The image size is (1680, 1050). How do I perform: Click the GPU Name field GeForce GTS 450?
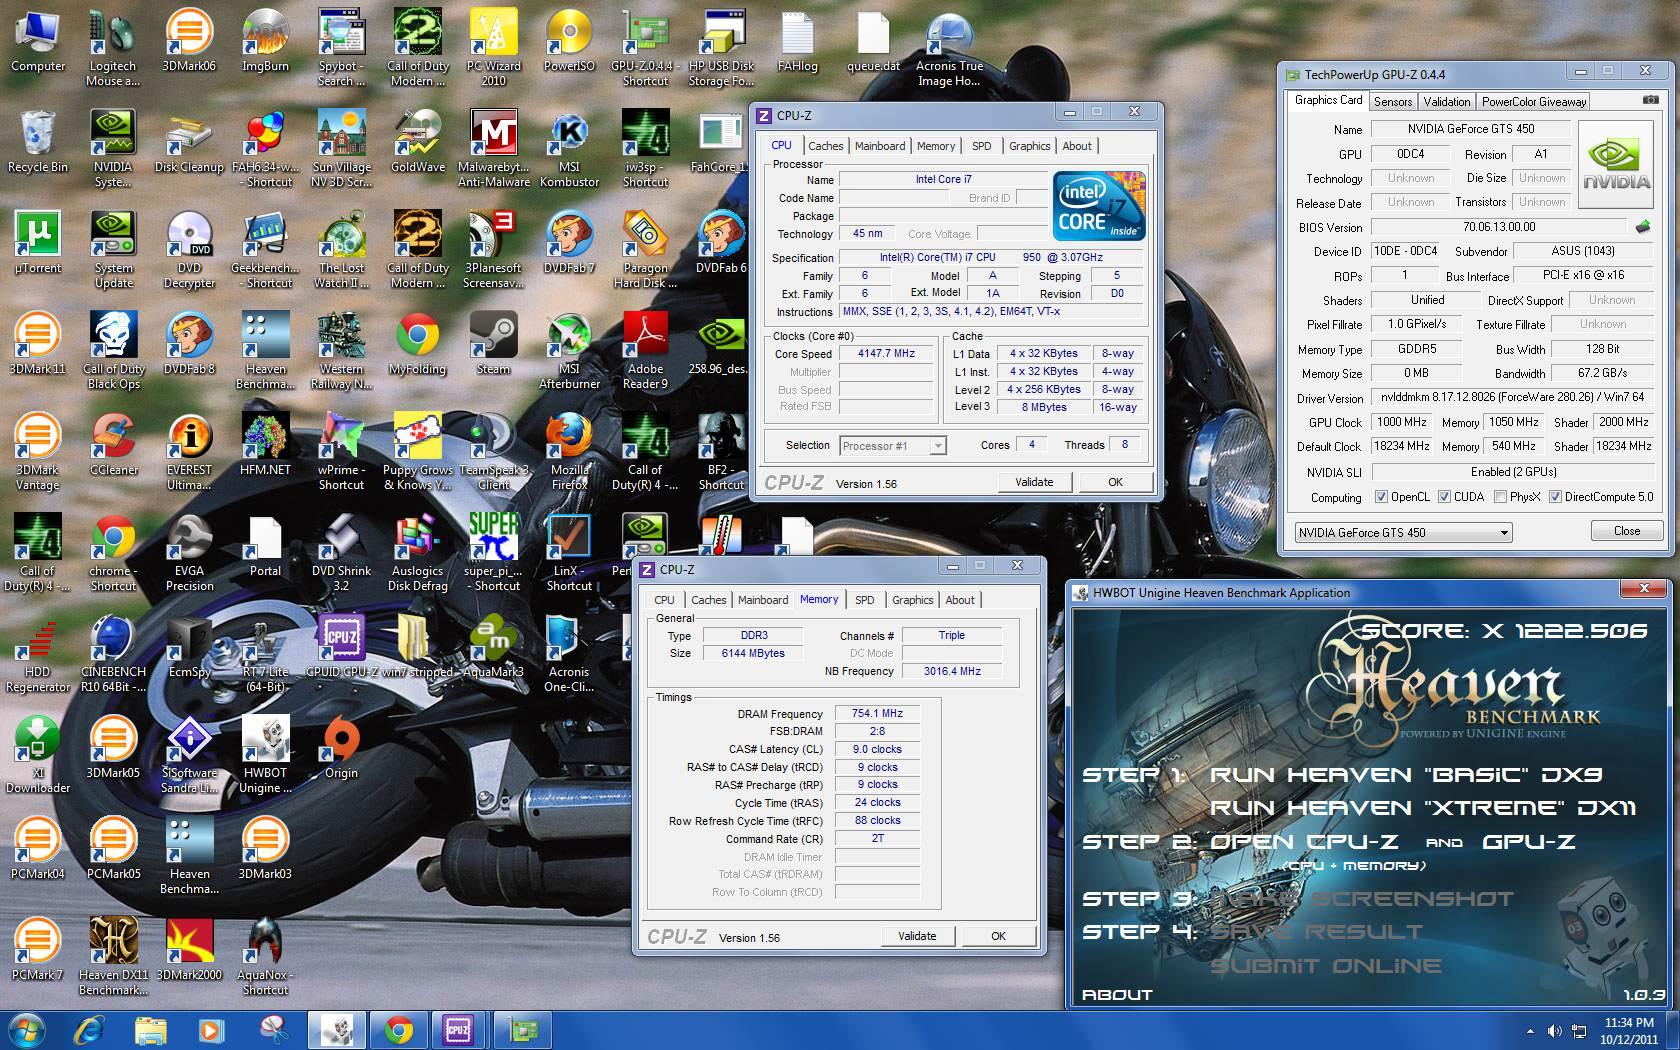coord(1470,129)
